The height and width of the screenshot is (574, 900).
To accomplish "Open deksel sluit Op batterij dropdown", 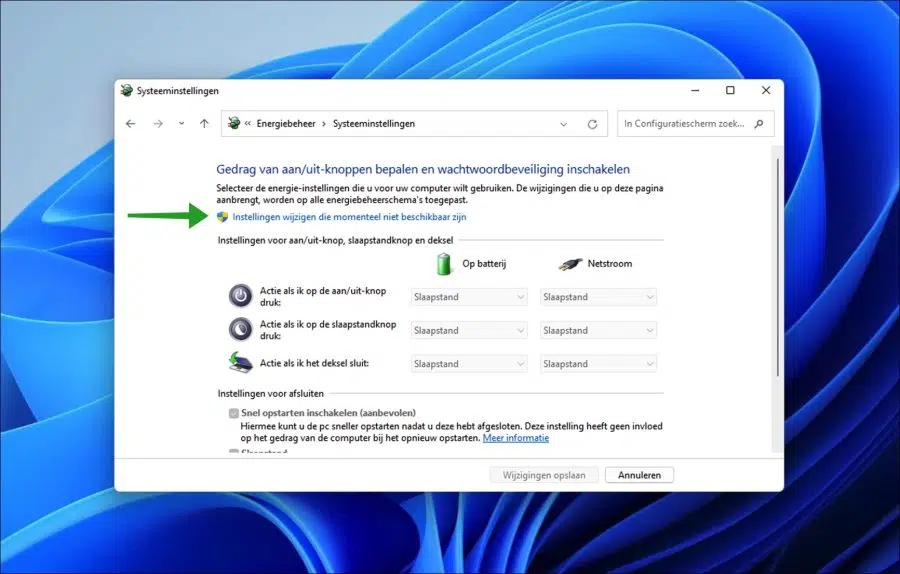I will click(x=469, y=364).
